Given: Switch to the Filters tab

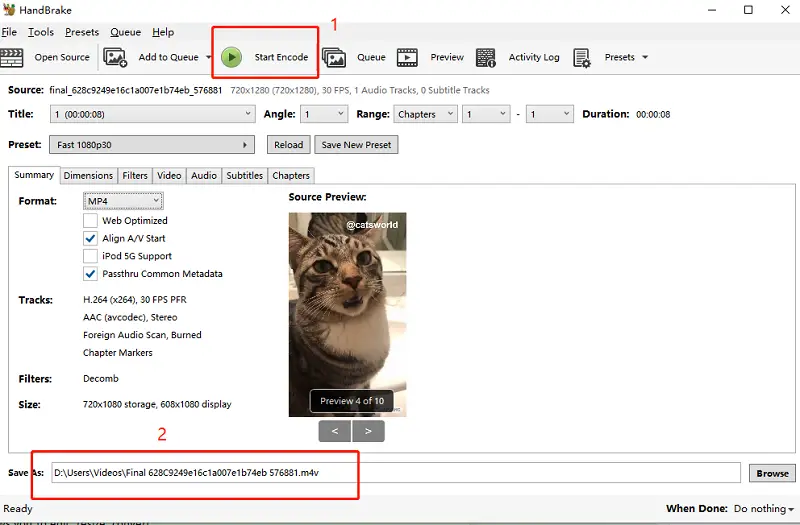Looking at the screenshot, I should [135, 176].
